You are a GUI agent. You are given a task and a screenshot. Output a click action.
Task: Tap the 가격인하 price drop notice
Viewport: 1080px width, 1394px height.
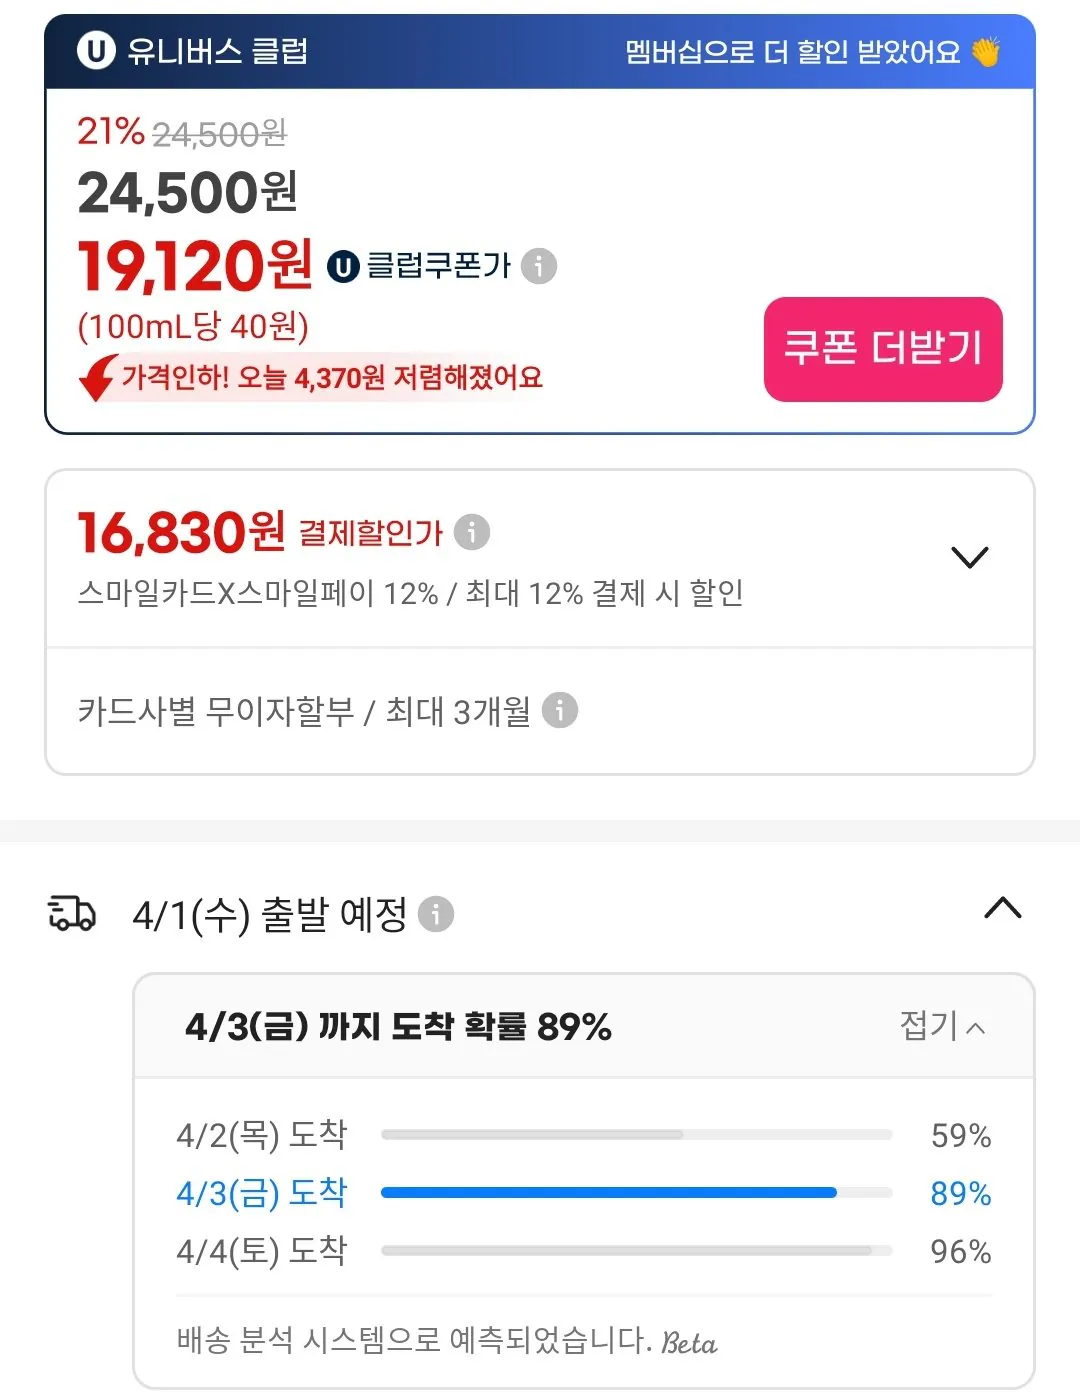point(331,378)
